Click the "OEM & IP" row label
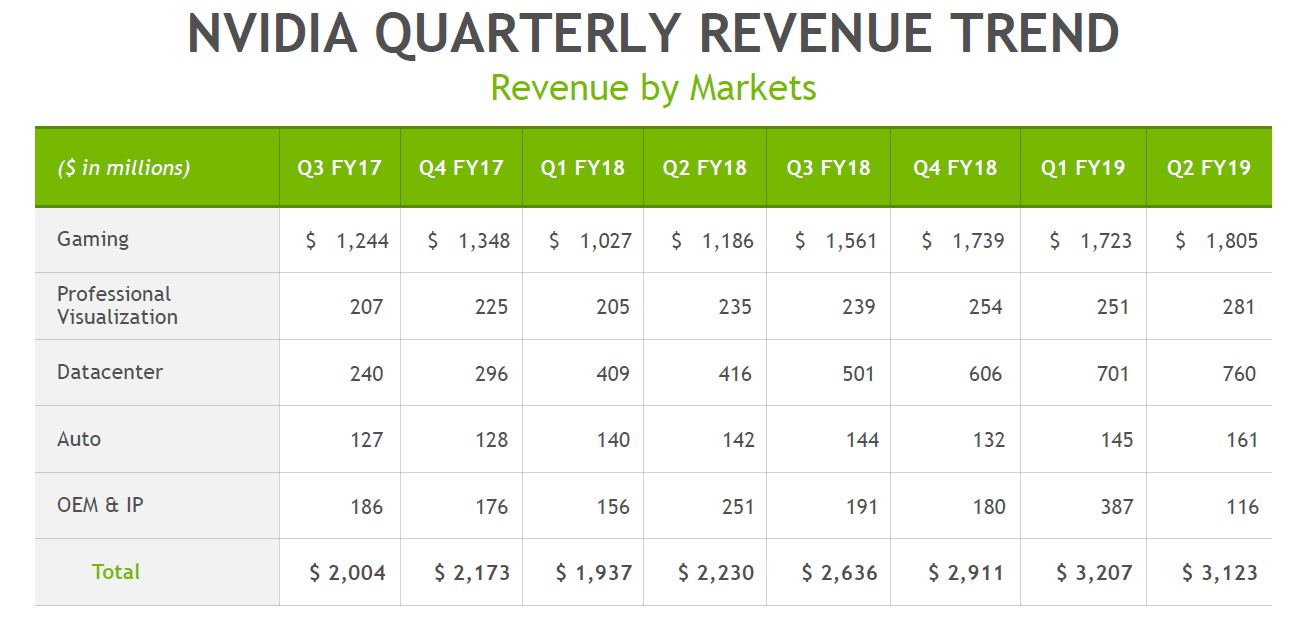This screenshot has width=1305, height=626. pos(100,505)
